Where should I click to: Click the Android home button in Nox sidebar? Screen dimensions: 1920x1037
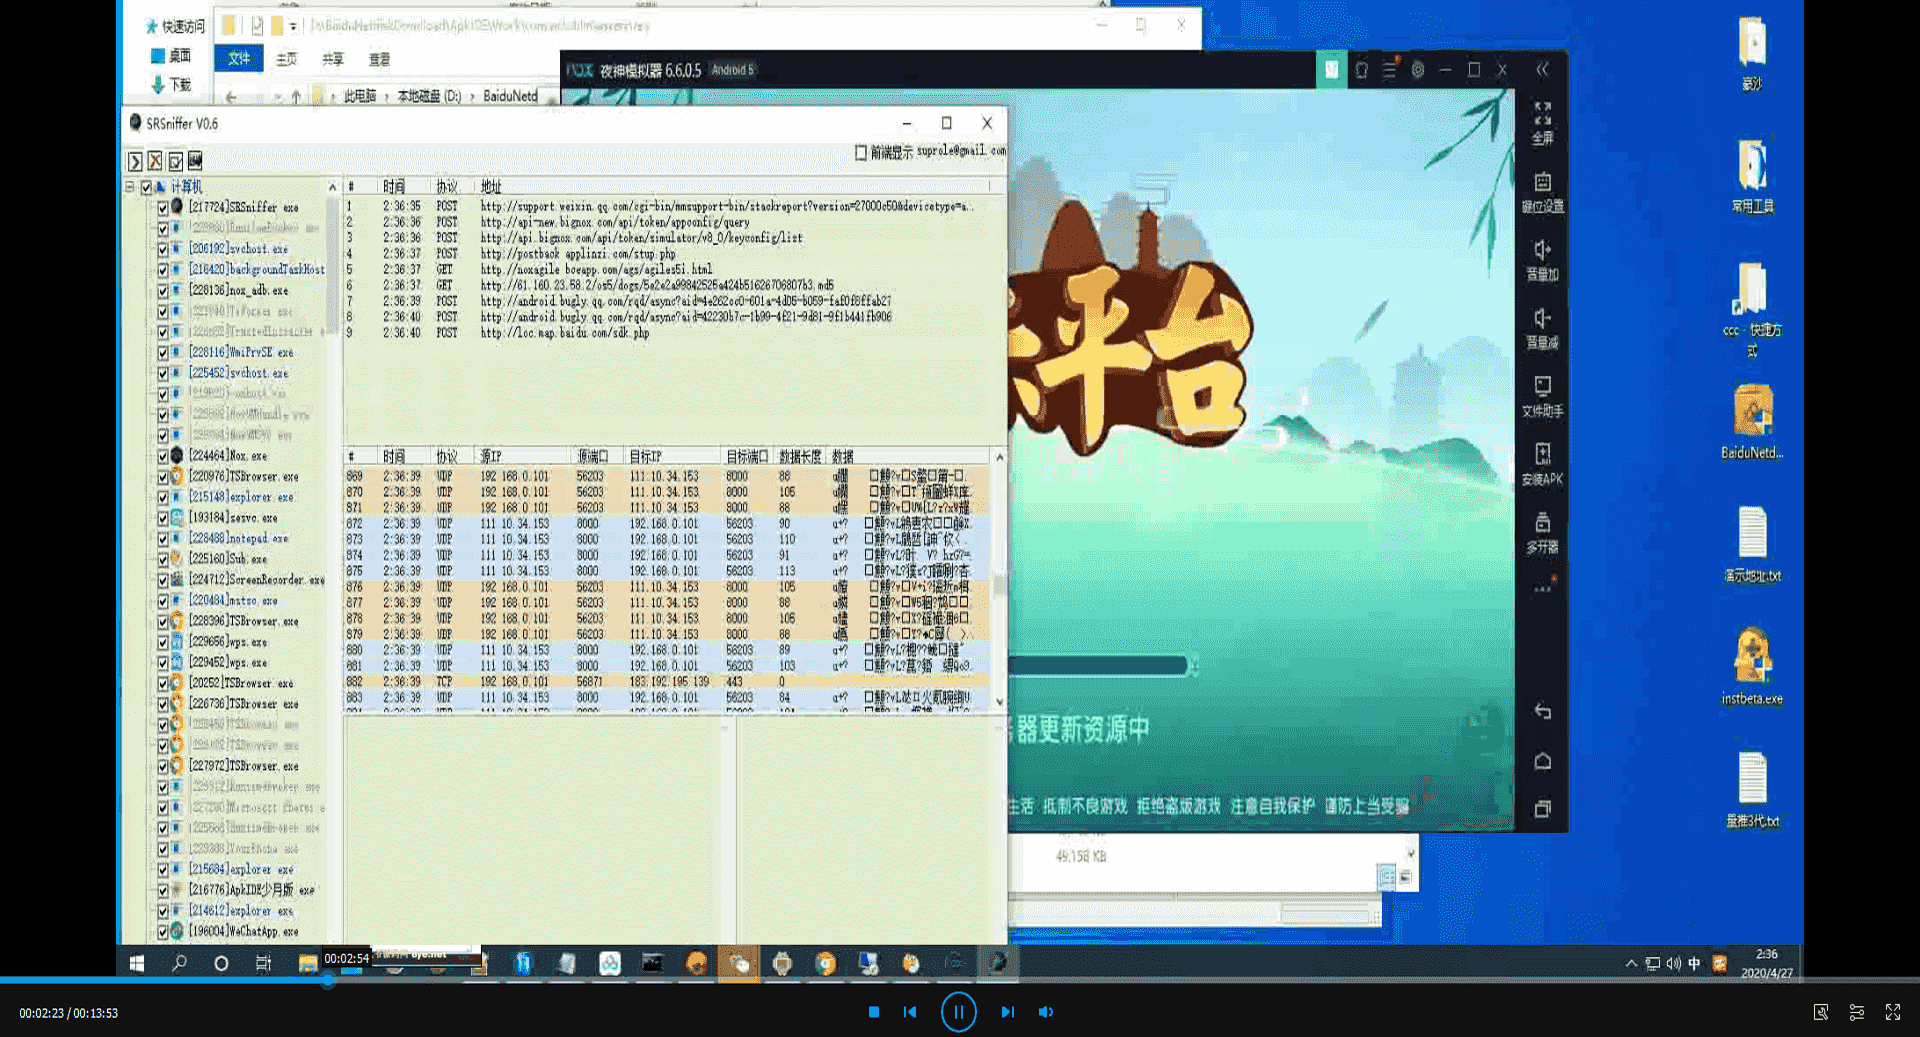point(1542,762)
